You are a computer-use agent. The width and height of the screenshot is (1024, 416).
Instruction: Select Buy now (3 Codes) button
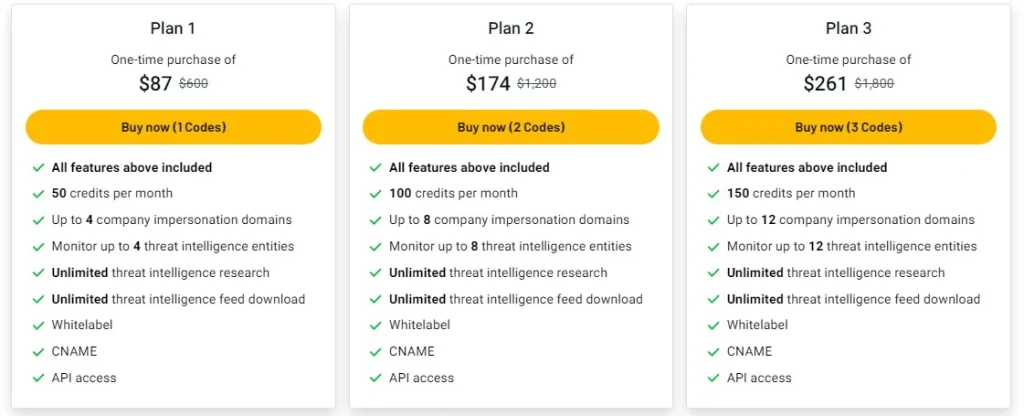(848, 127)
